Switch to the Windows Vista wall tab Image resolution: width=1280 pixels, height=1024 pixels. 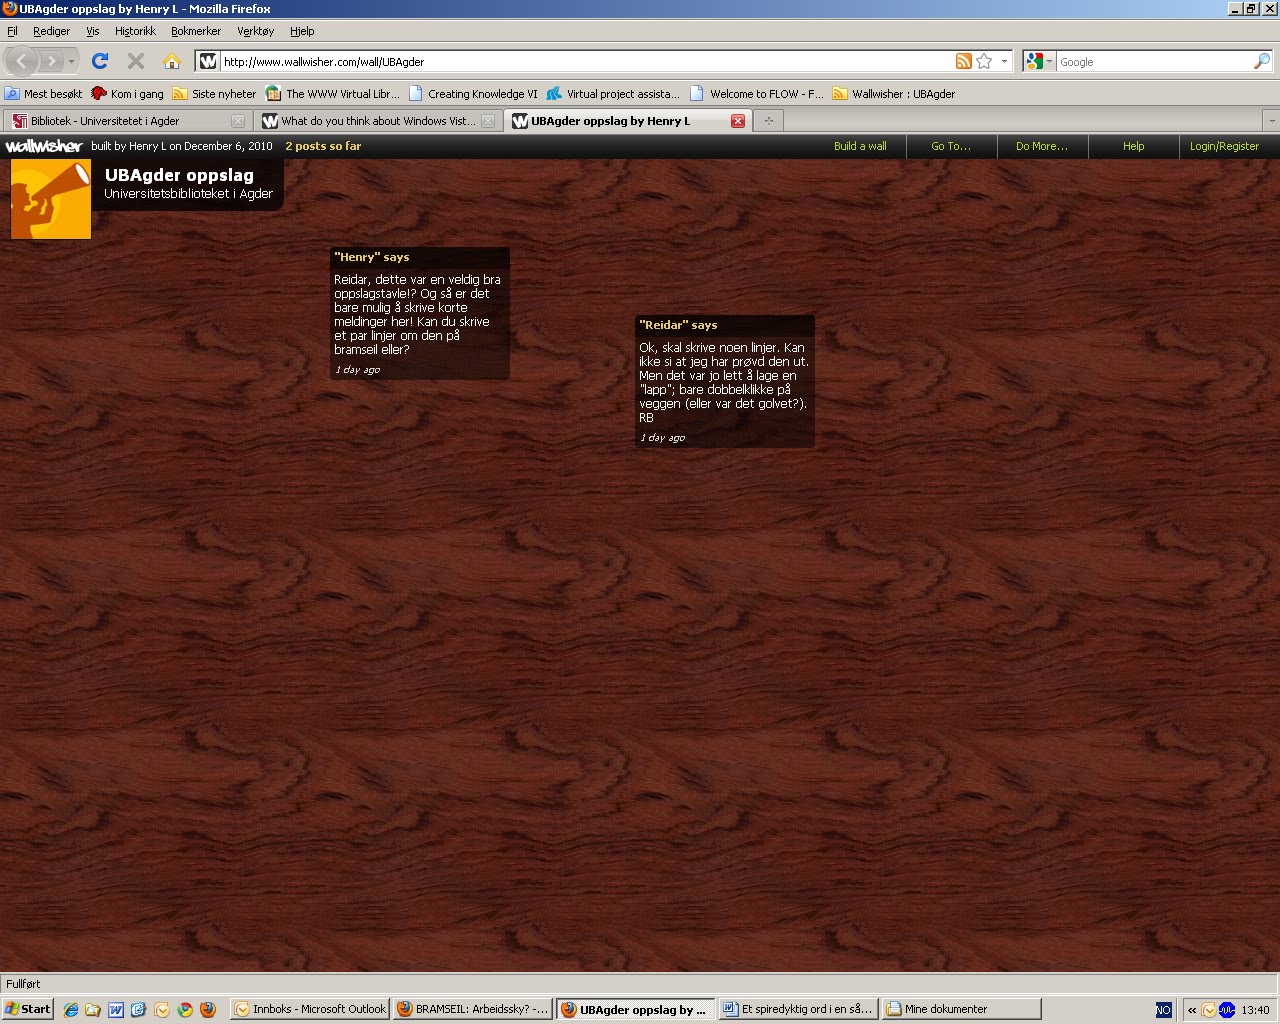click(x=370, y=121)
